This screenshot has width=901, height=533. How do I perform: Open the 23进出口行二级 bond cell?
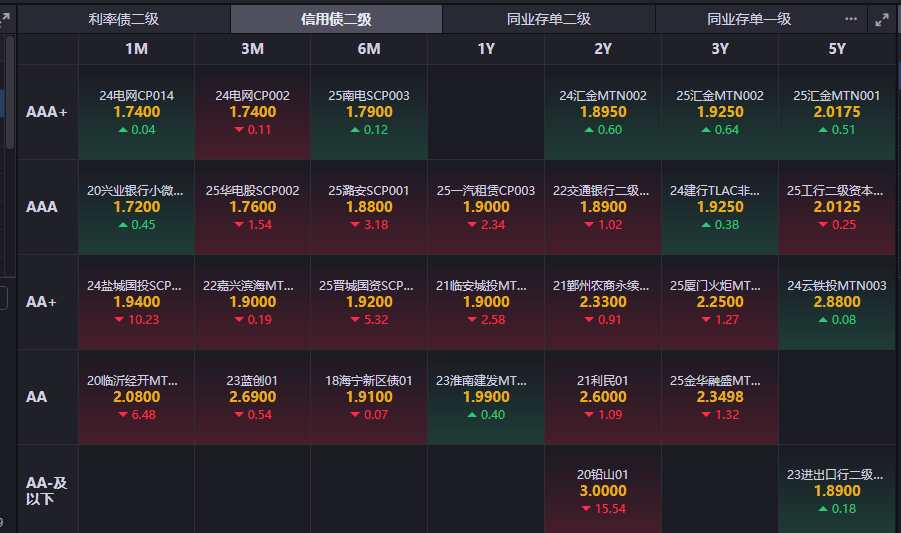[x=837, y=489]
